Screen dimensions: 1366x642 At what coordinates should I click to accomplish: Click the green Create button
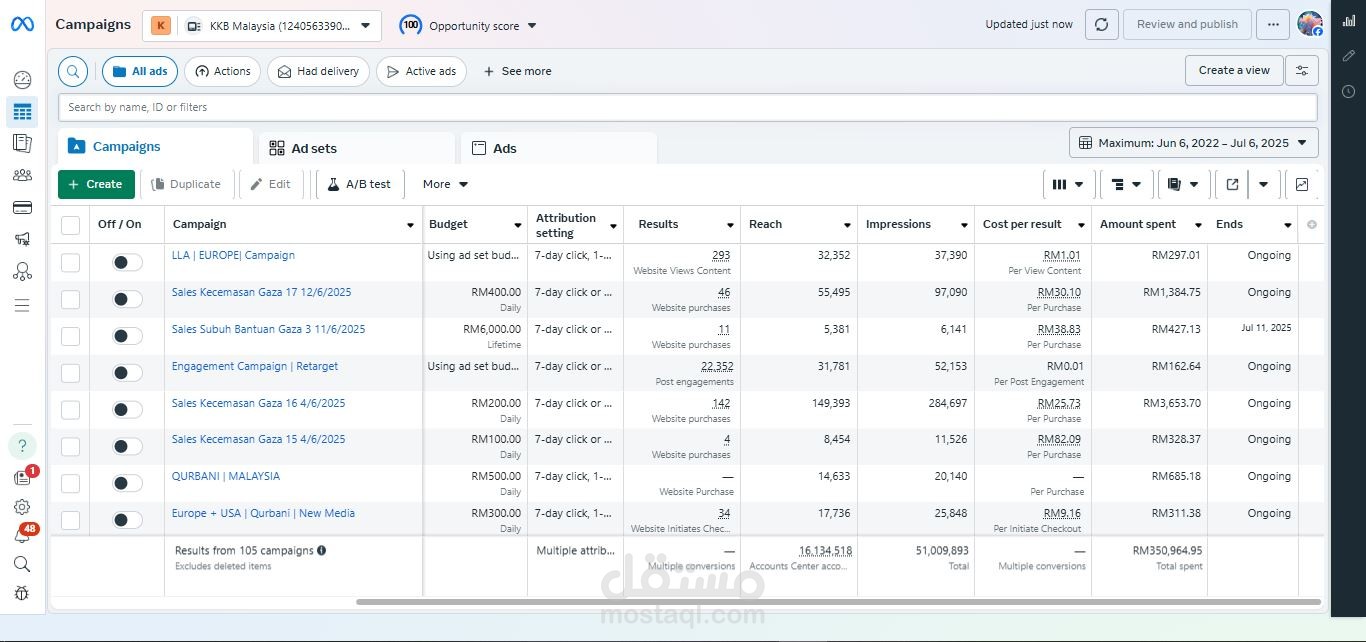96,184
